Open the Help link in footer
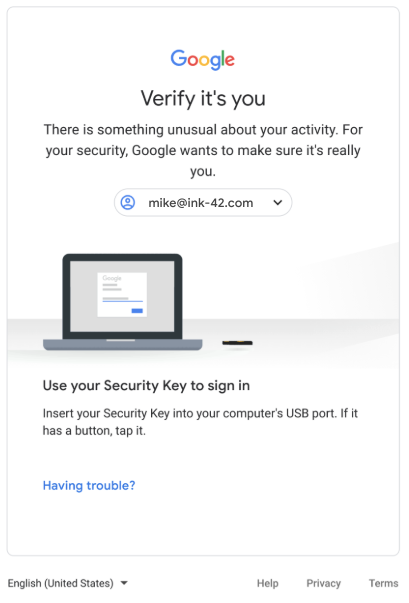This screenshot has width=409, height=603. (268, 583)
